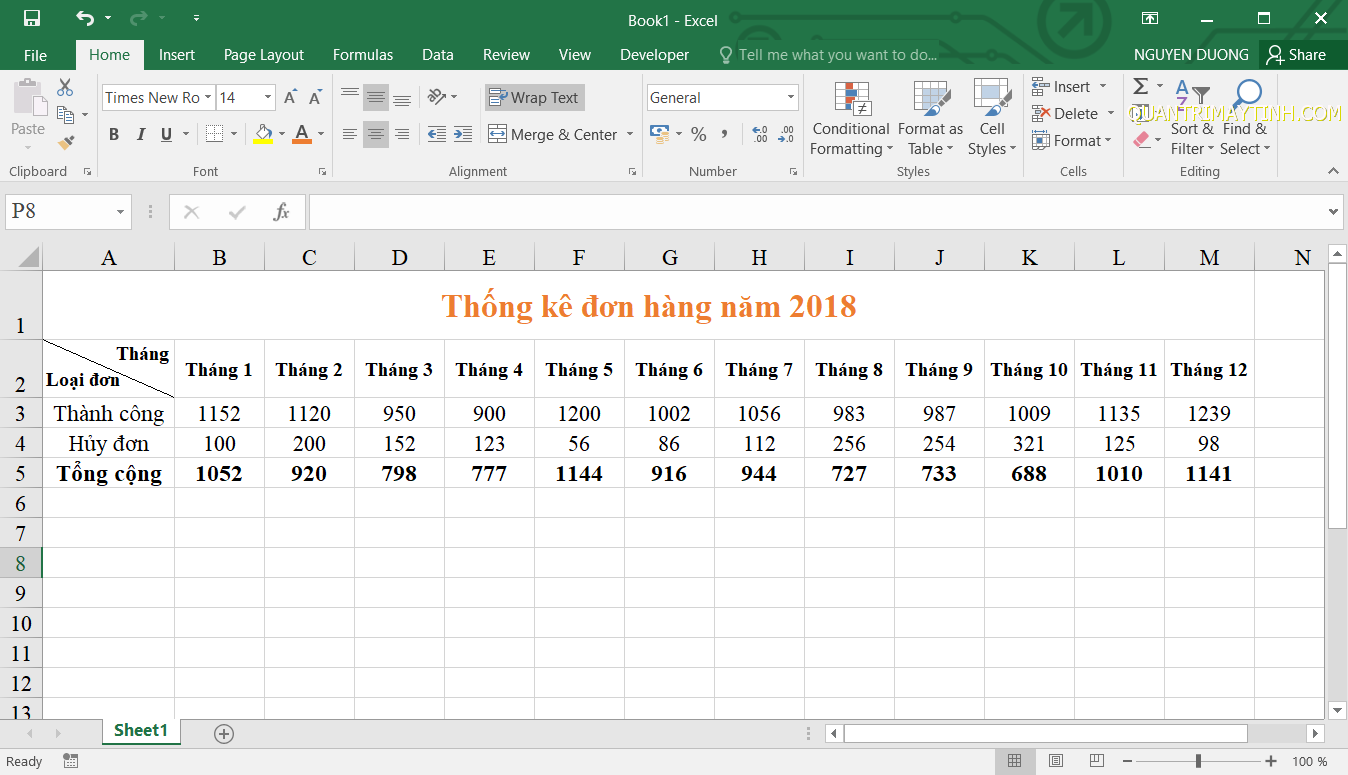Click the Insert cells button

tap(1070, 87)
